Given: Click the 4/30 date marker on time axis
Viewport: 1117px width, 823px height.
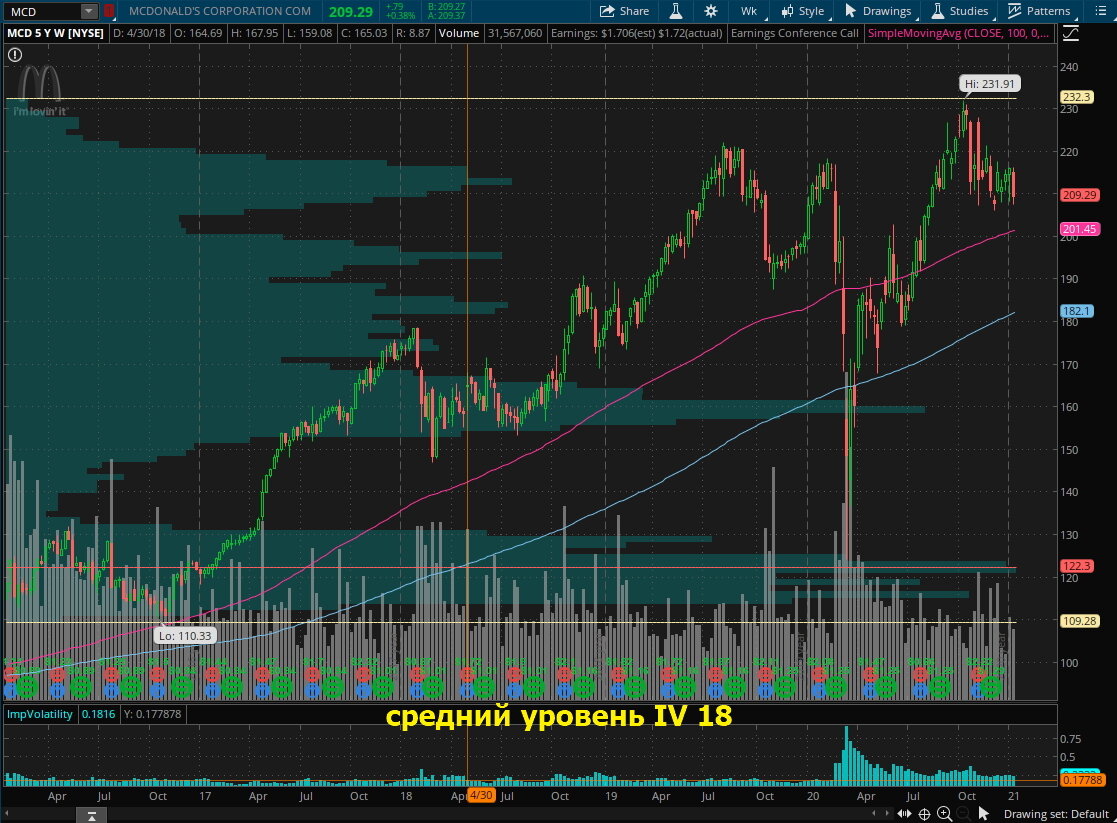Looking at the screenshot, I should tap(481, 795).
